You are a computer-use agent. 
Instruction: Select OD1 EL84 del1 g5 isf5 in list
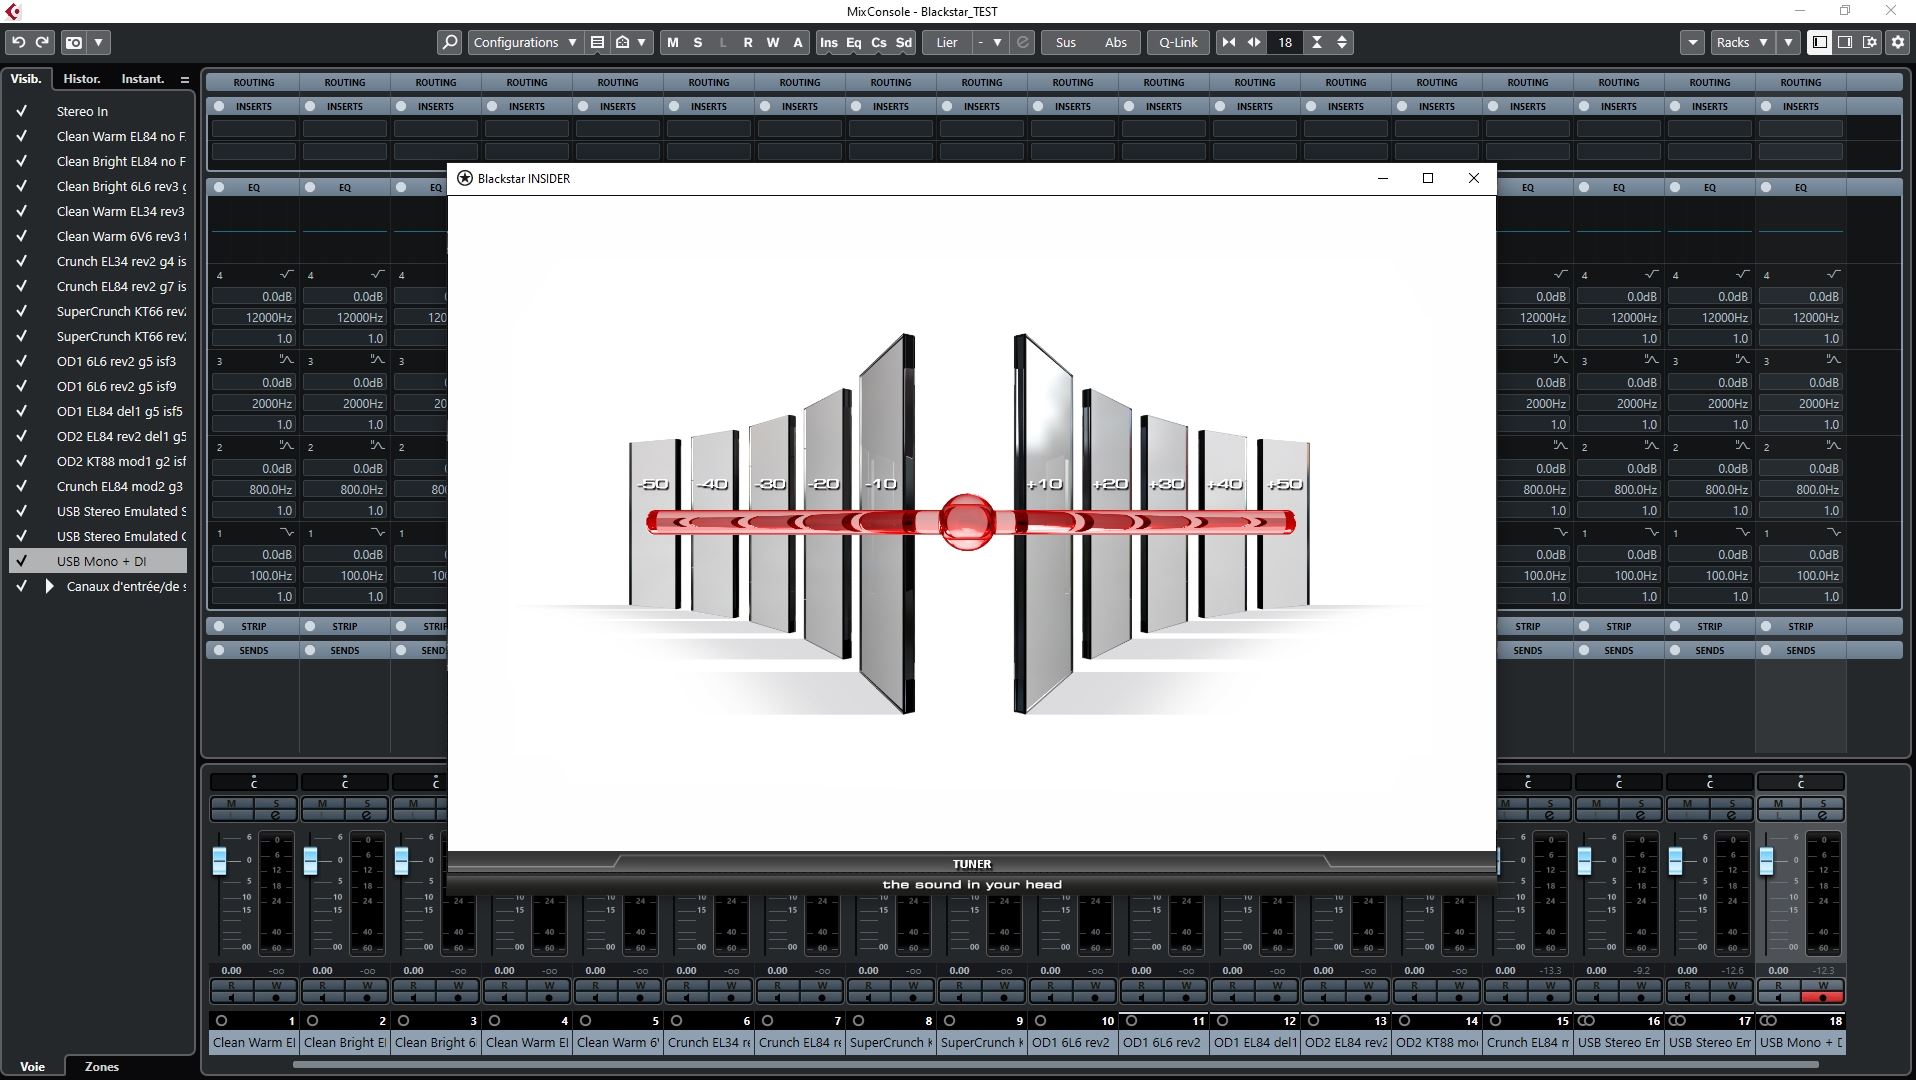pyautogui.click(x=121, y=411)
